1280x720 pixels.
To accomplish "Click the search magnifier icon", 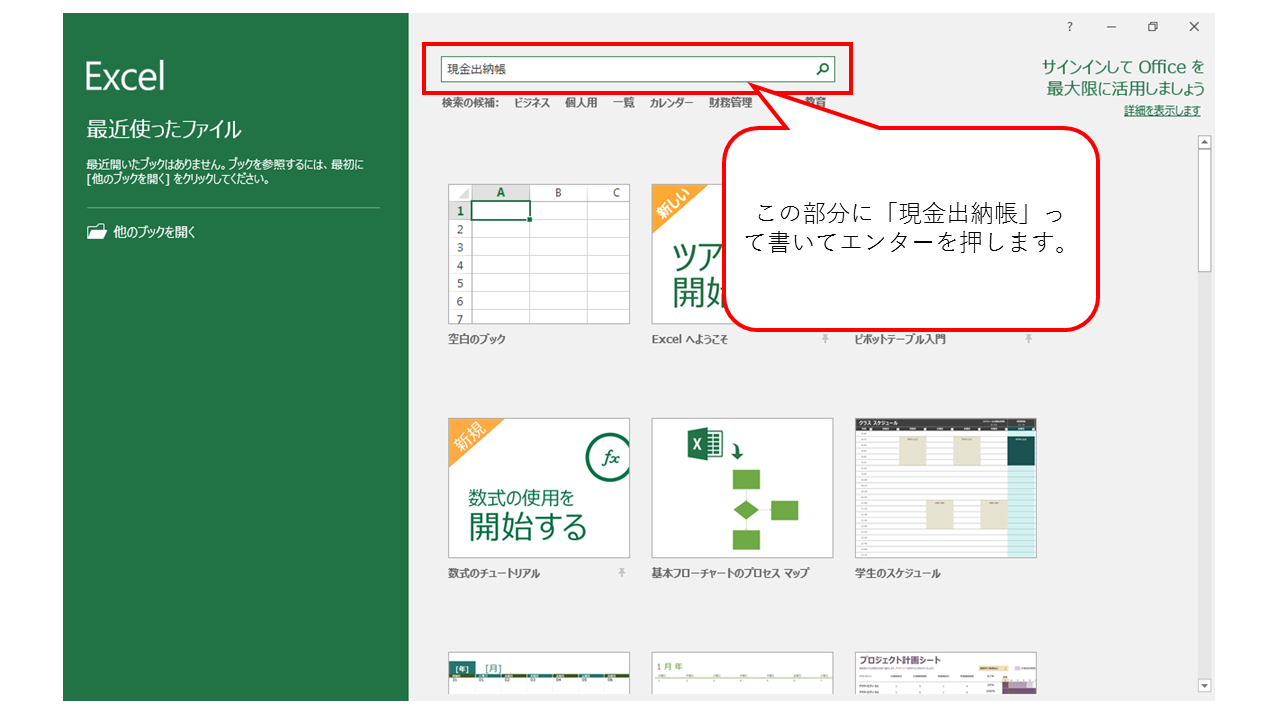I will pos(823,69).
